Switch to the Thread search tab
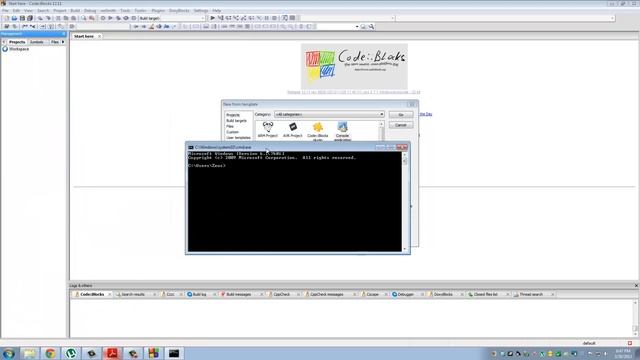640x360 pixels. coord(531,294)
